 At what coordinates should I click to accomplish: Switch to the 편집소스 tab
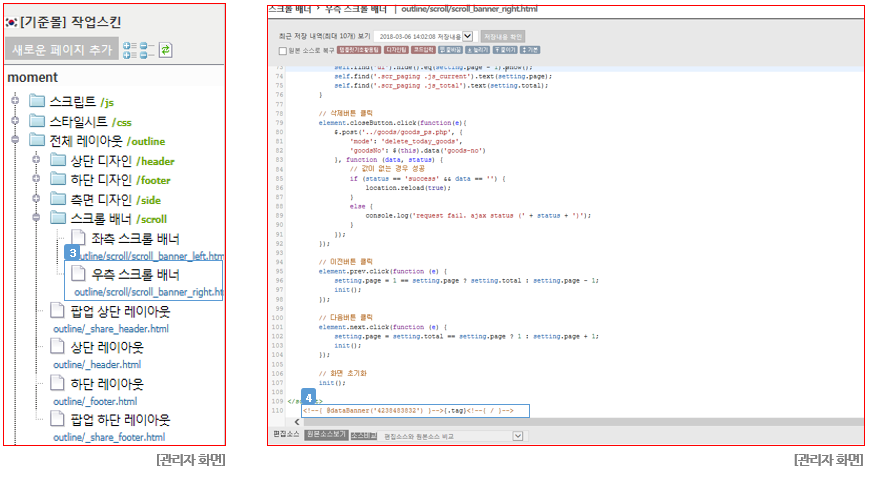coord(286,434)
